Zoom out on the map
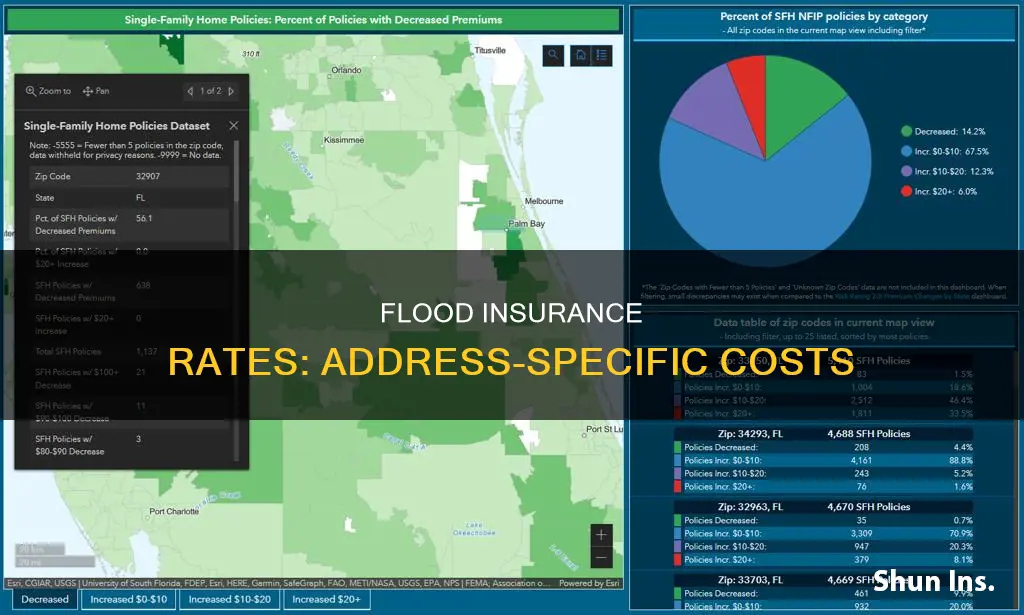This screenshot has height=615, width=1024. point(601,558)
